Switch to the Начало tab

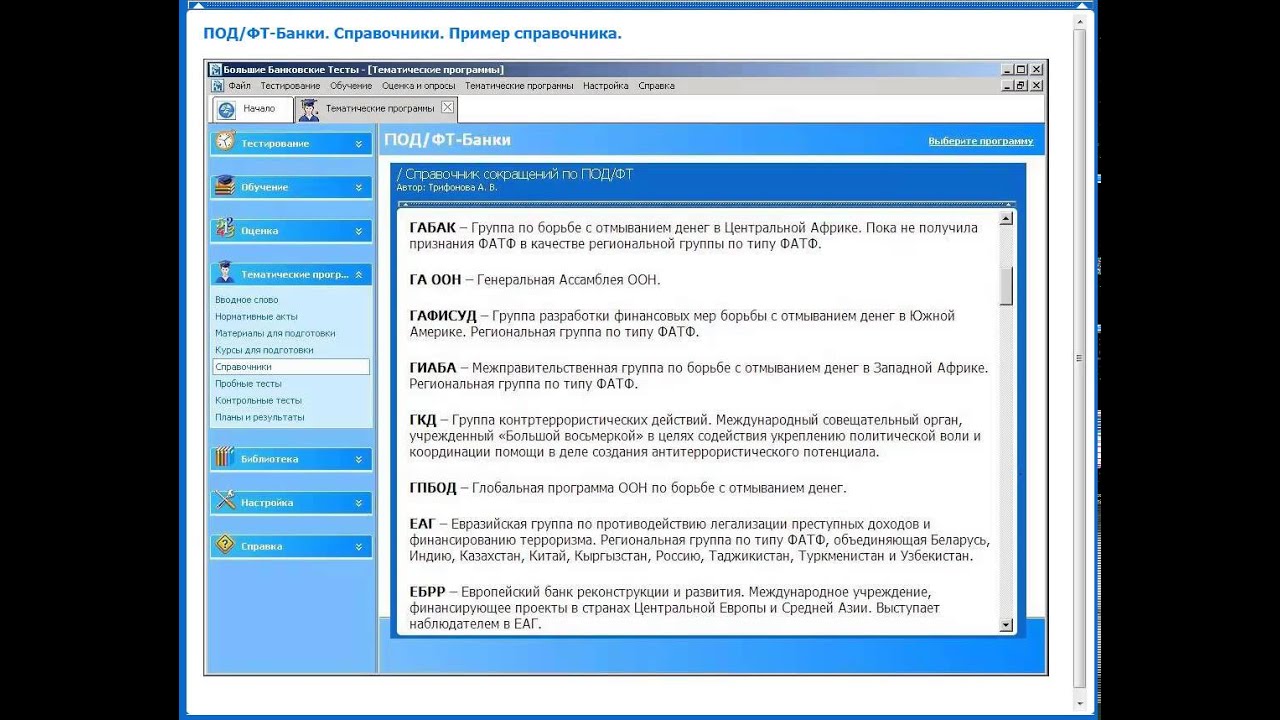pyautogui.click(x=252, y=109)
